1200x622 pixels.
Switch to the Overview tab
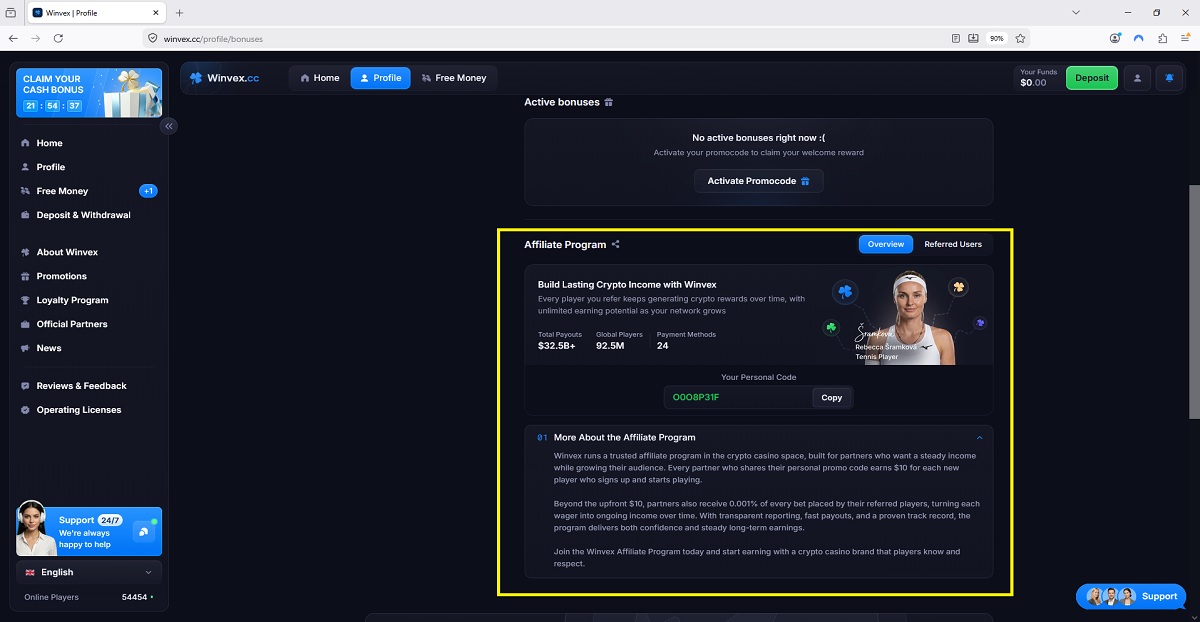[886, 244]
